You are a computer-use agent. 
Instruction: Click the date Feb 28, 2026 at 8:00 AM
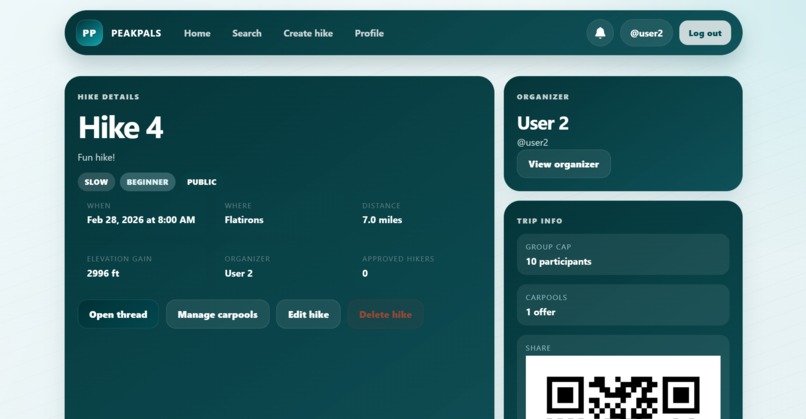[141, 220]
